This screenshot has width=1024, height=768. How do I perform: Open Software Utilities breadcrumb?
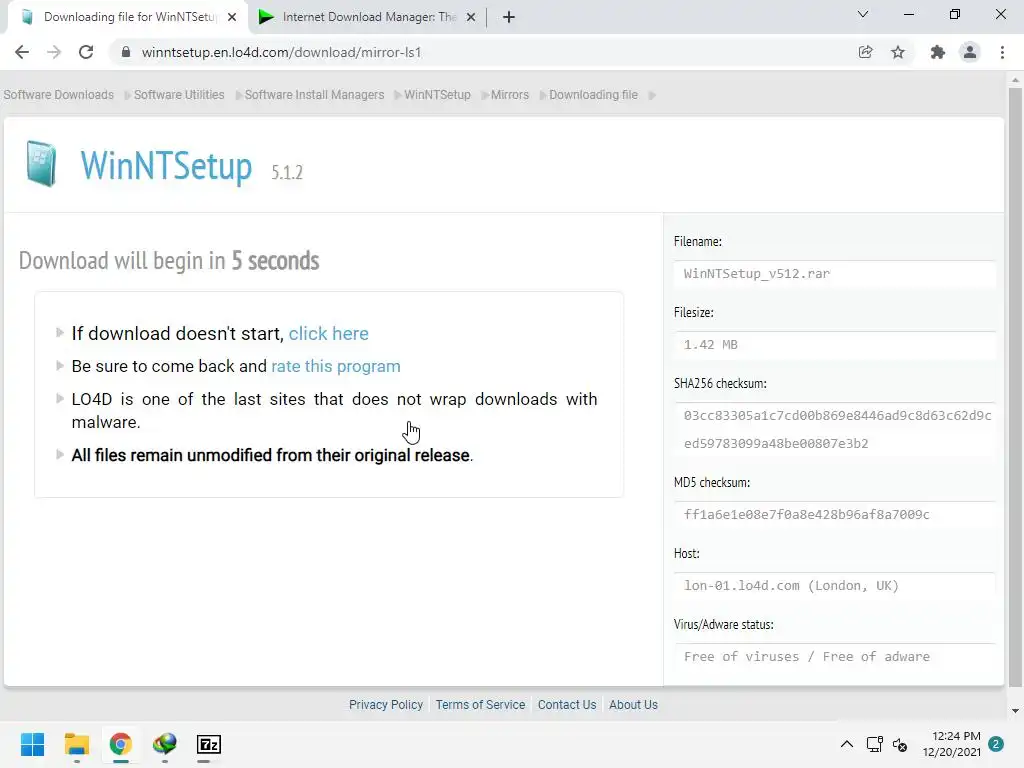tap(179, 95)
